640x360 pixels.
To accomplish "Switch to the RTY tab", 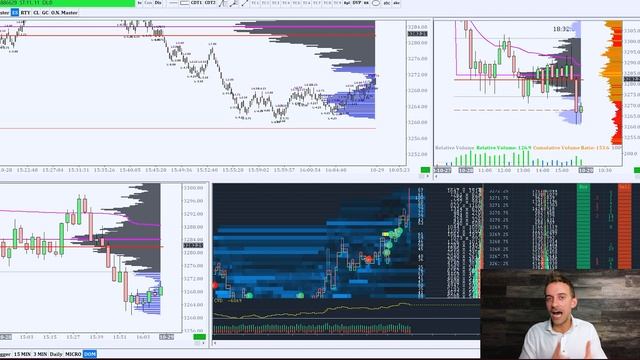I will click(x=25, y=13).
